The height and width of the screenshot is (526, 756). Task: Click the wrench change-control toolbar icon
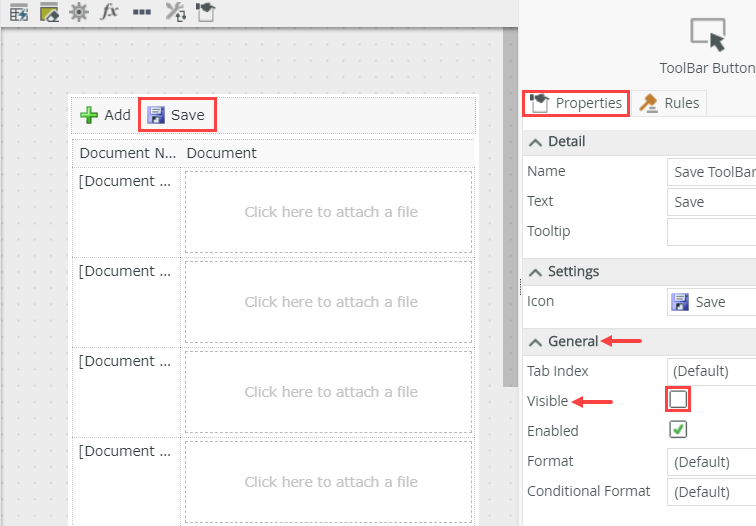pos(175,12)
